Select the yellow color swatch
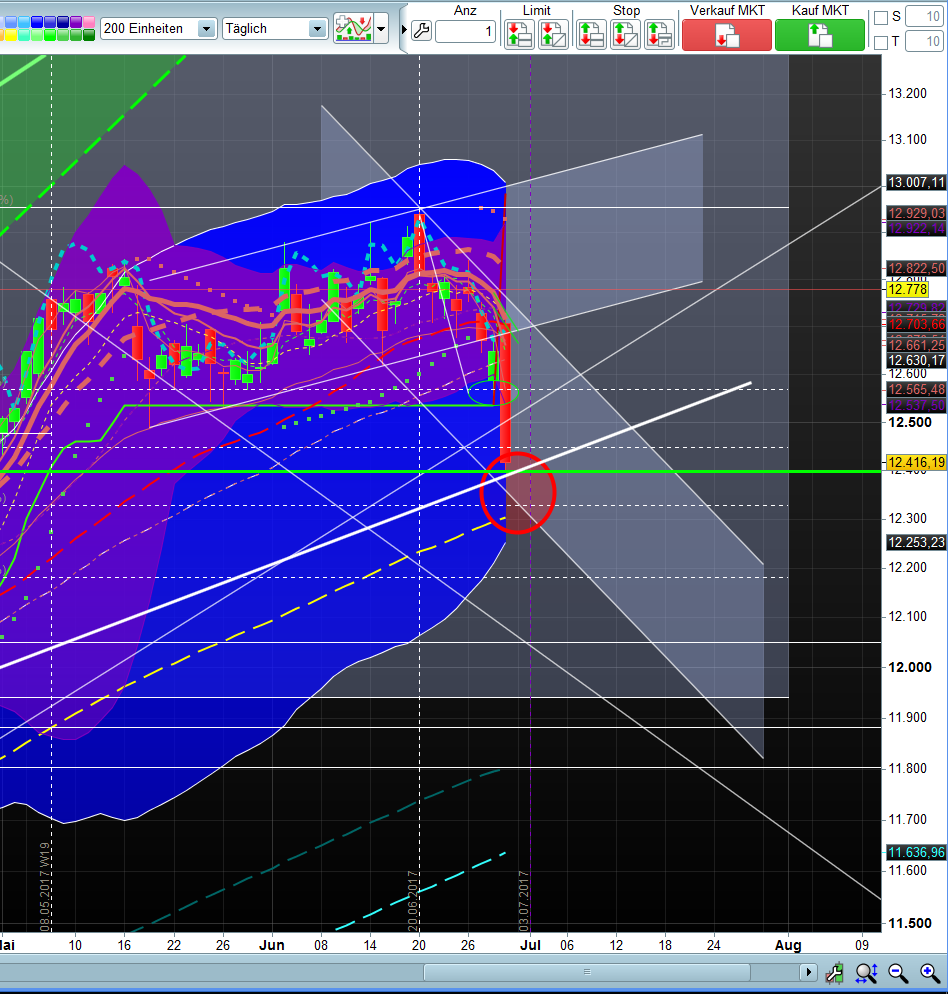948x994 pixels. [x=11, y=35]
